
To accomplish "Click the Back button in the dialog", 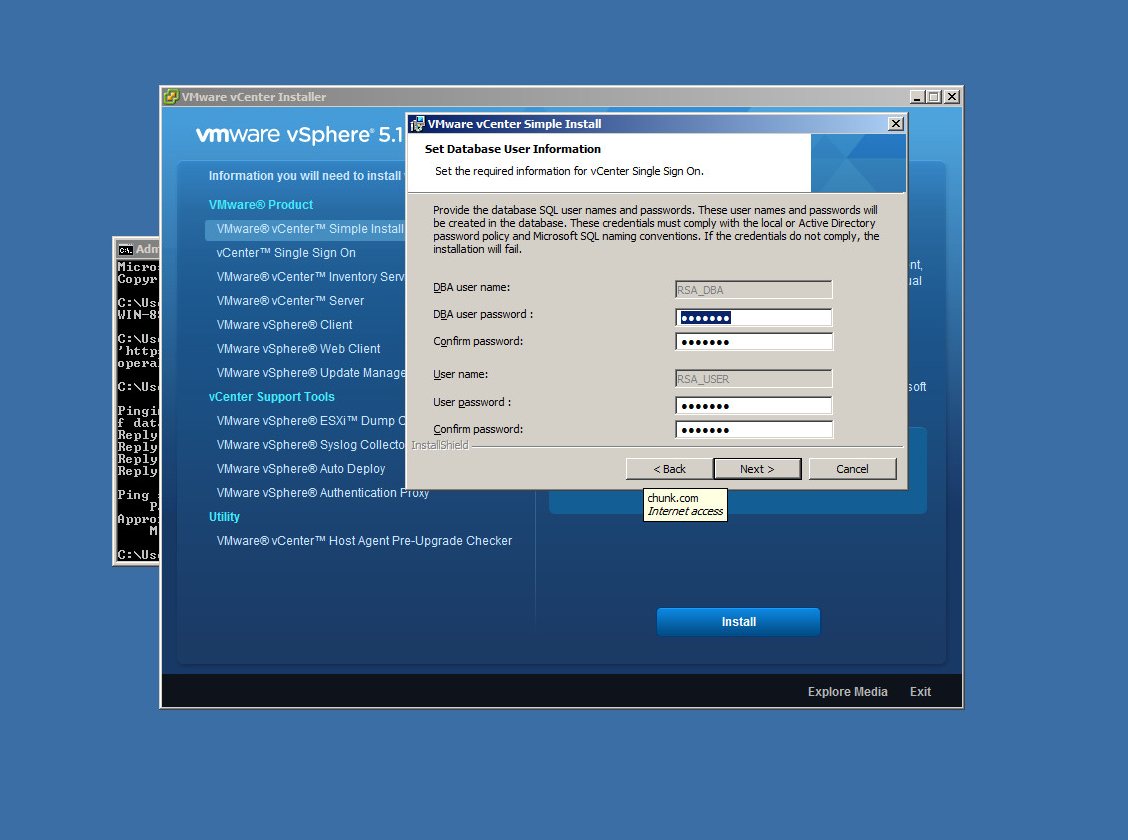I will tap(669, 469).
